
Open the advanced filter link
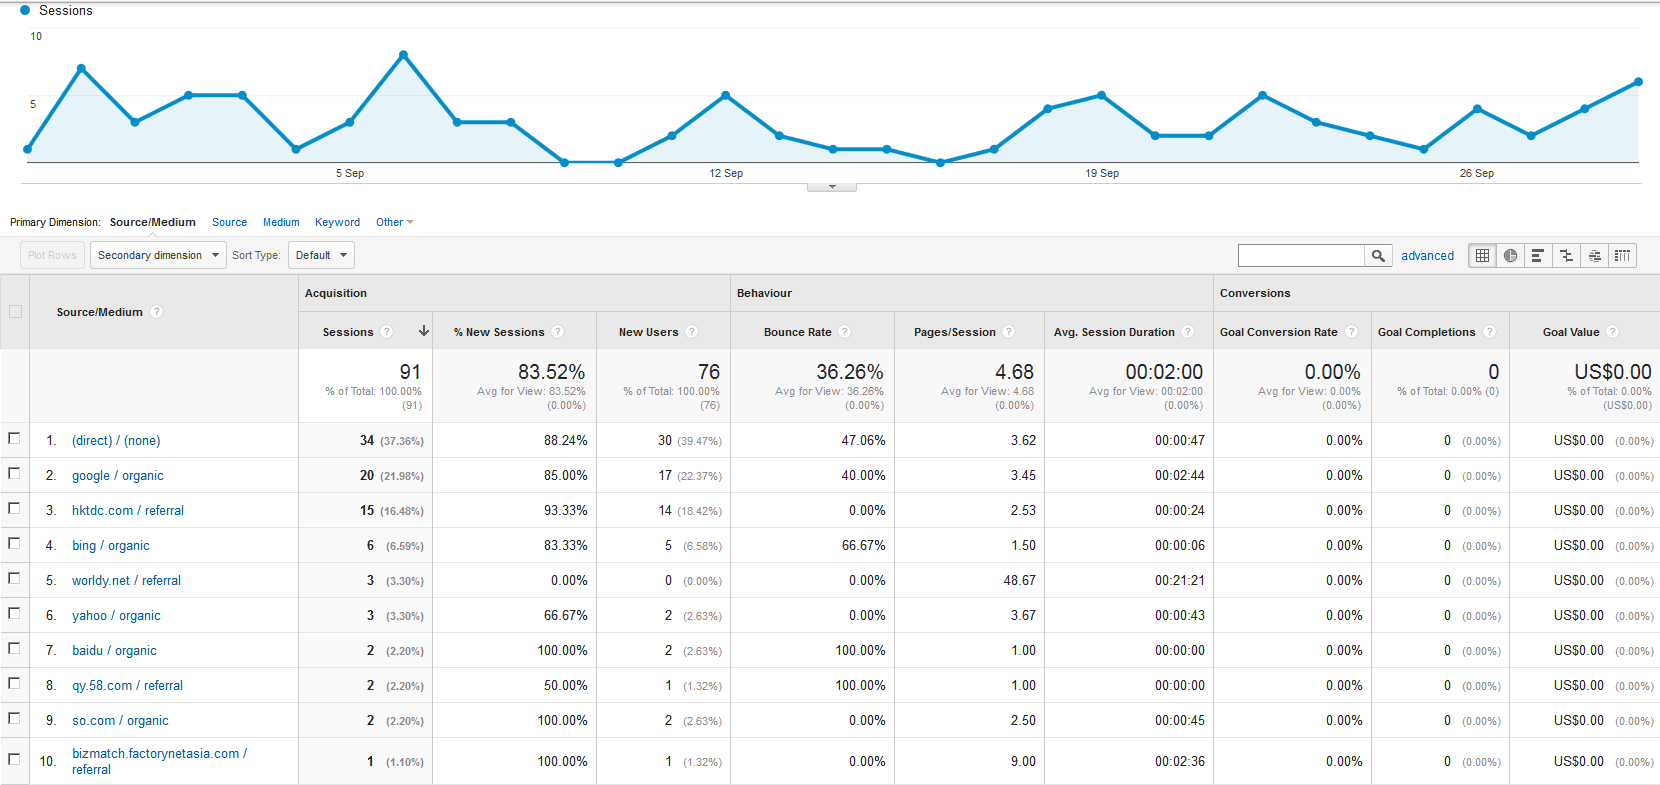(x=1427, y=256)
